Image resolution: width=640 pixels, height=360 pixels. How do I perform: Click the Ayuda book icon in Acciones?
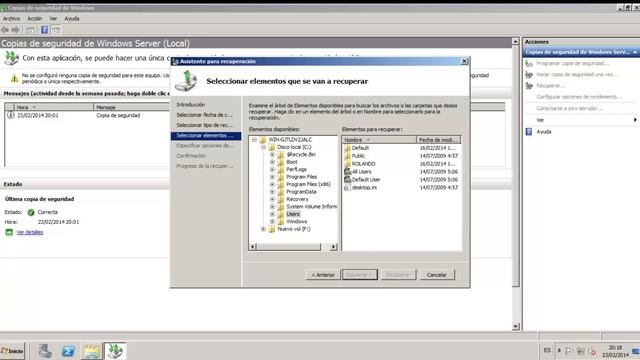(529, 131)
